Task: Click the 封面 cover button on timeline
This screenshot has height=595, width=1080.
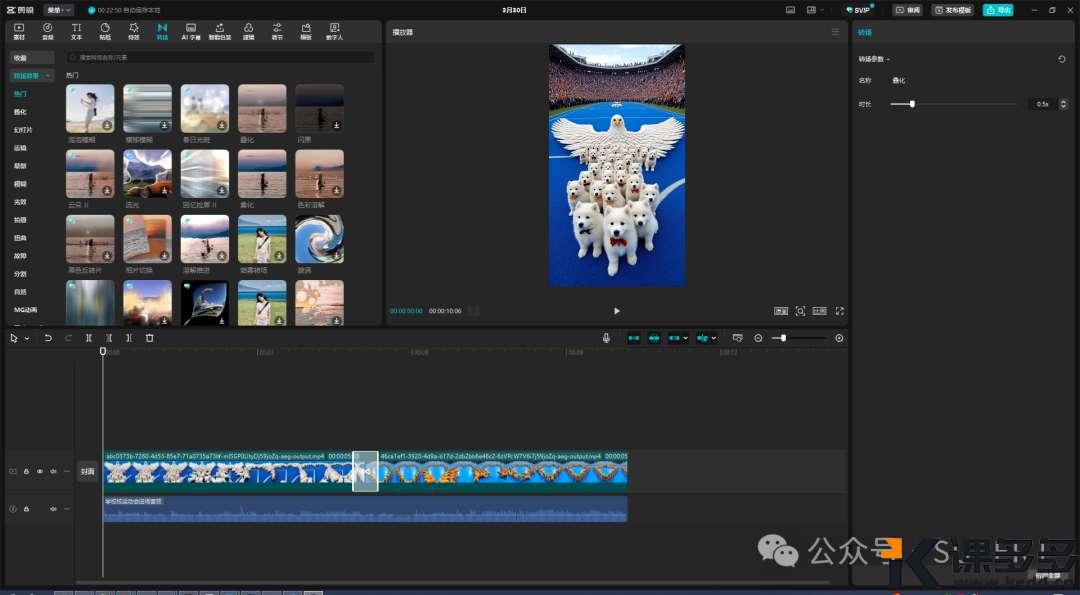Action: (88, 471)
